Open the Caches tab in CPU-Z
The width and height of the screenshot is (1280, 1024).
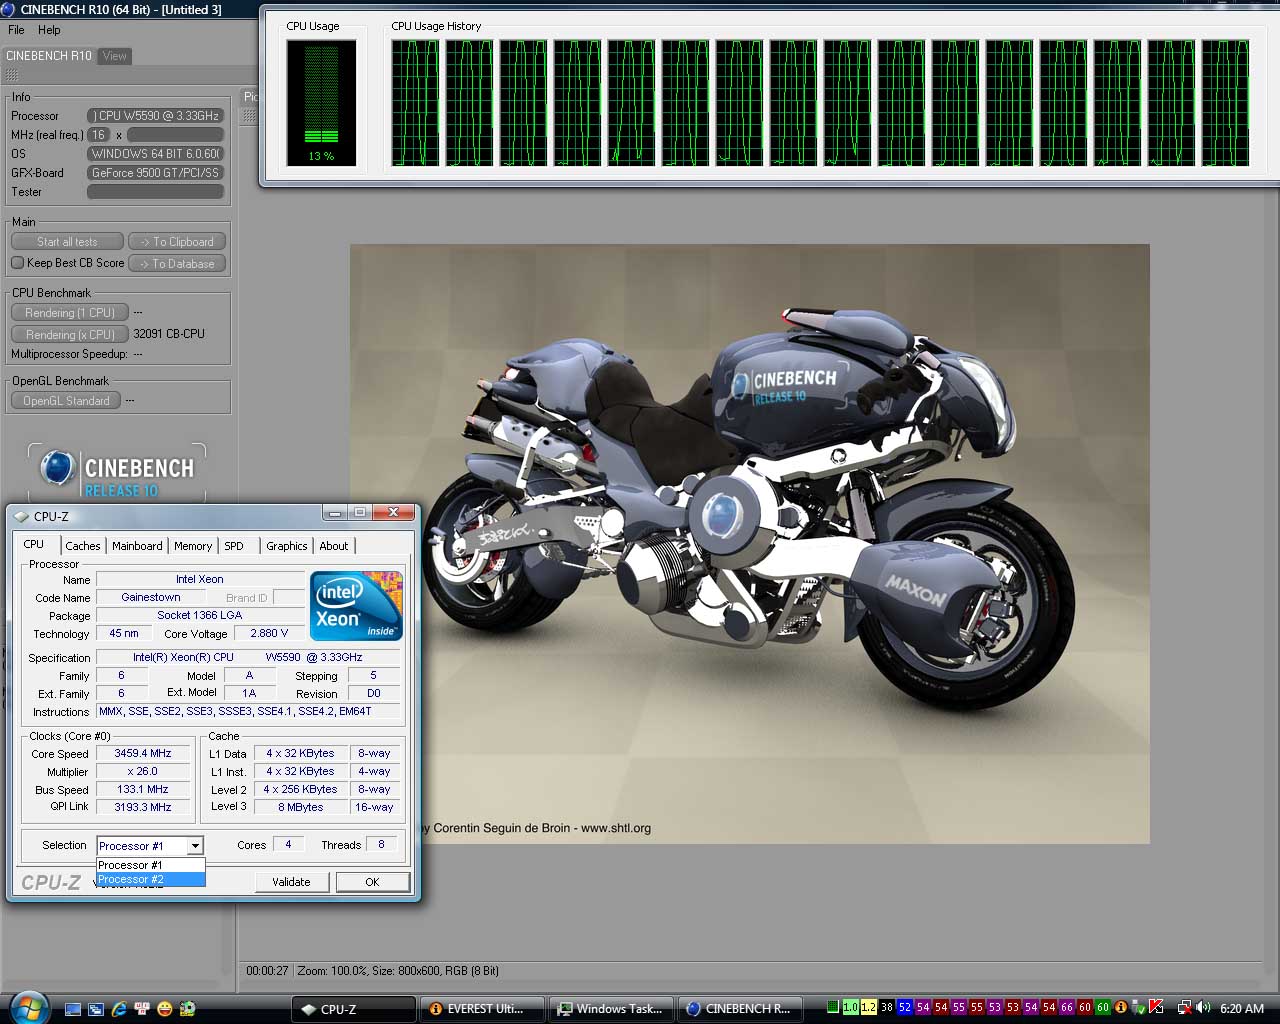point(83,546)
